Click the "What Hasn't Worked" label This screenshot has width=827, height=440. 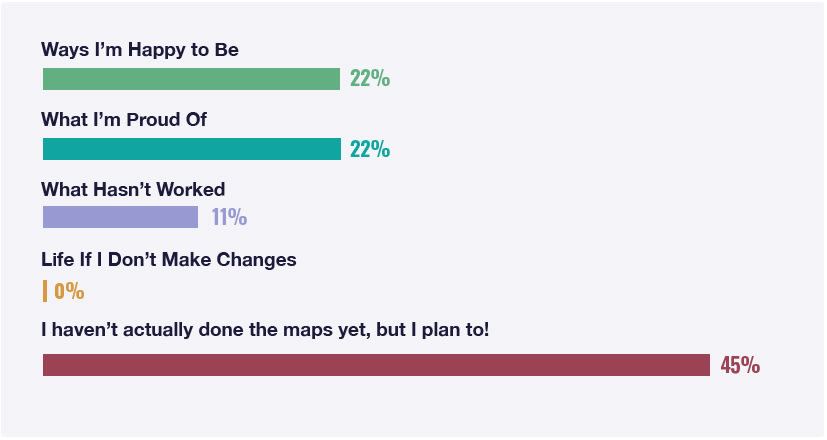coord(133,189)
